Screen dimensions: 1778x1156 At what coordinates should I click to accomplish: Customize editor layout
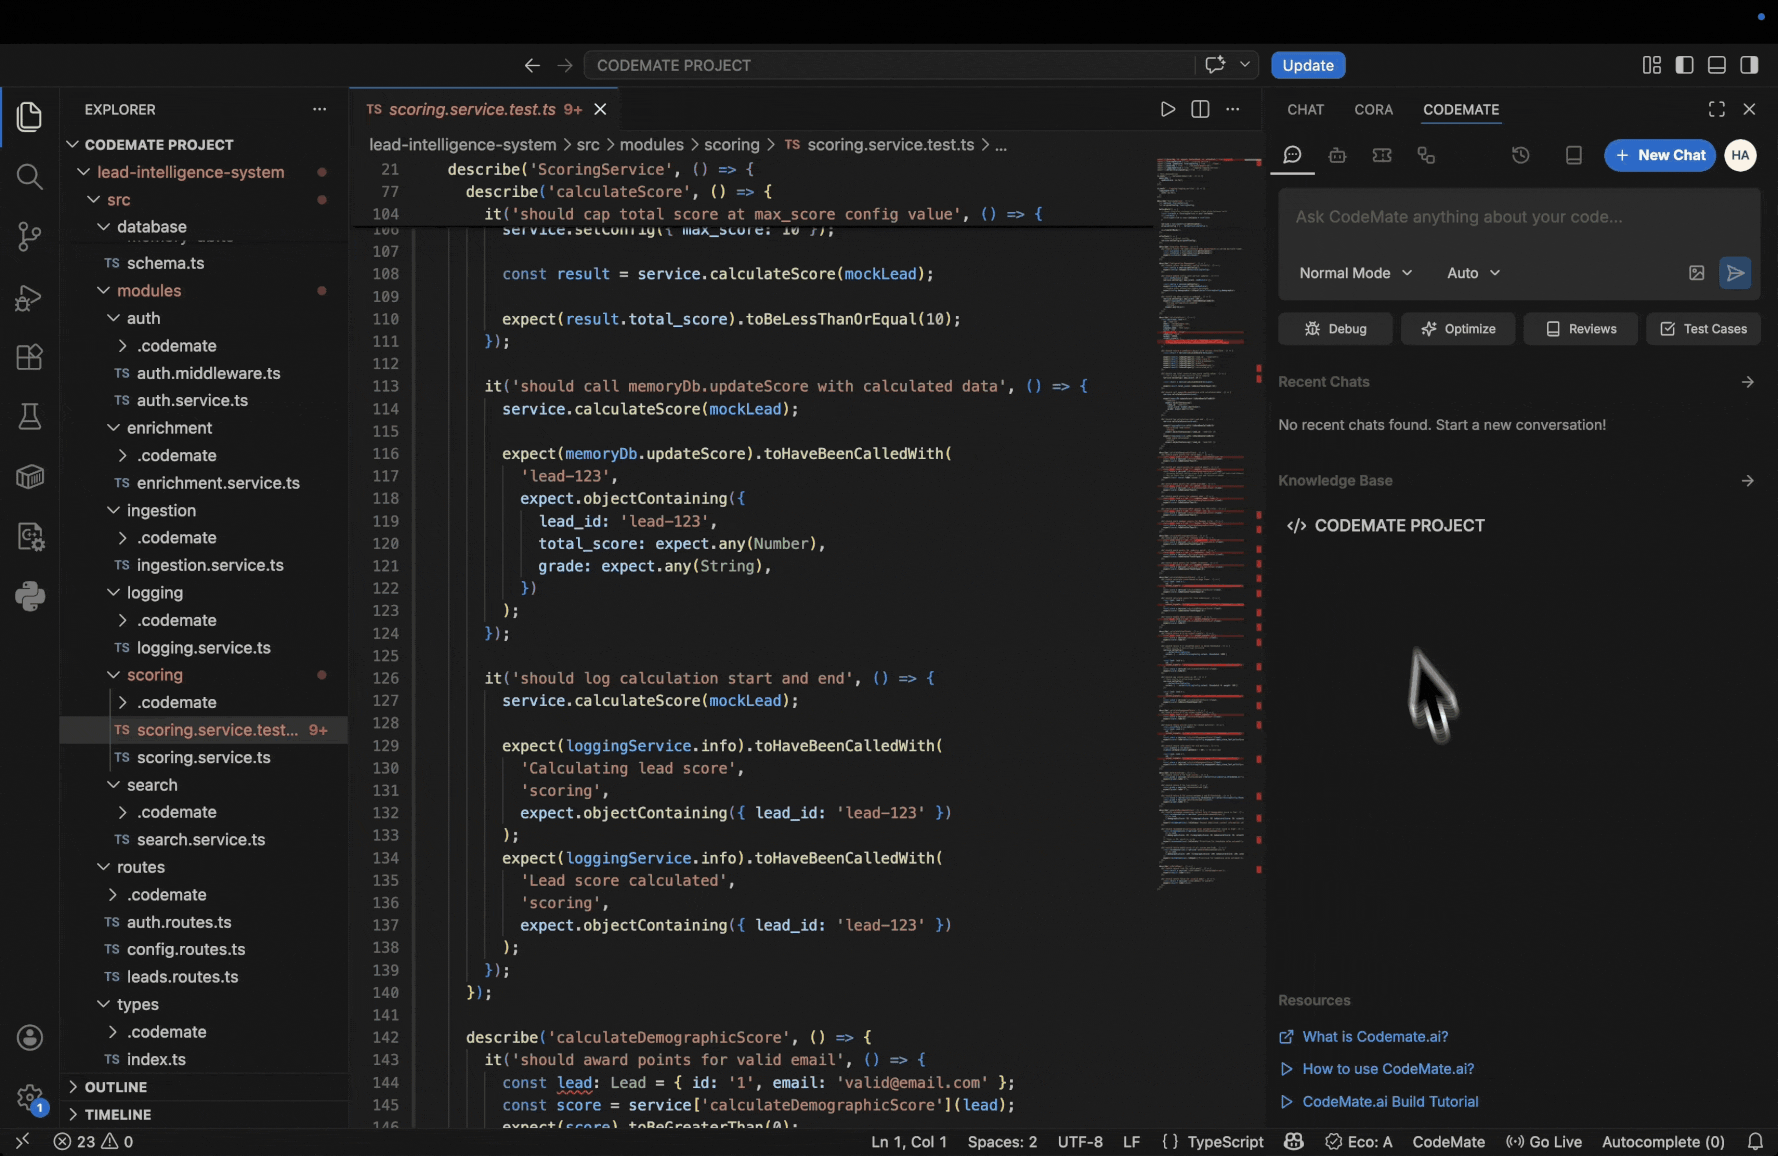click(x=1651, y=65)
